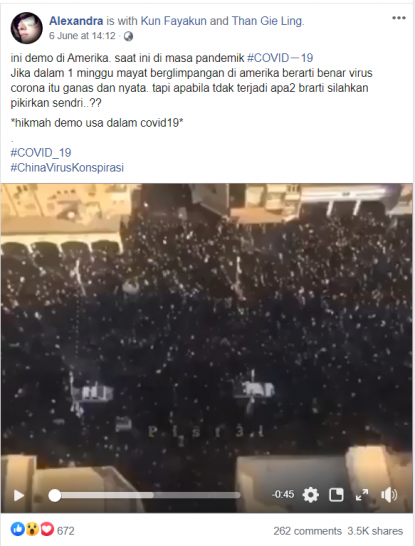Click the blue Like reaction icon
Viewport: 415px width, 546px height.
pyautogui.click(x=17, y=529)
